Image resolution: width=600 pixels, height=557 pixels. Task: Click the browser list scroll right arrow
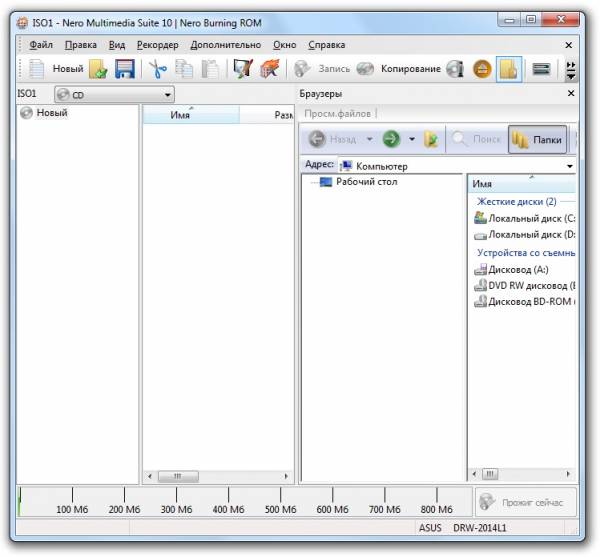click(568, 474)
